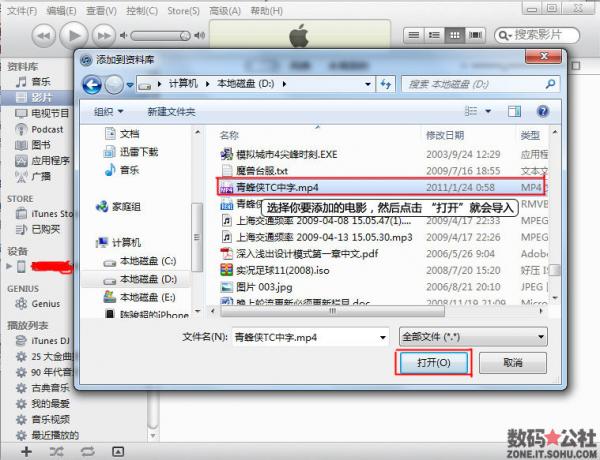Open the 高级(A) menu
Viewport: 600px width, 460px height.
(225, 11)
